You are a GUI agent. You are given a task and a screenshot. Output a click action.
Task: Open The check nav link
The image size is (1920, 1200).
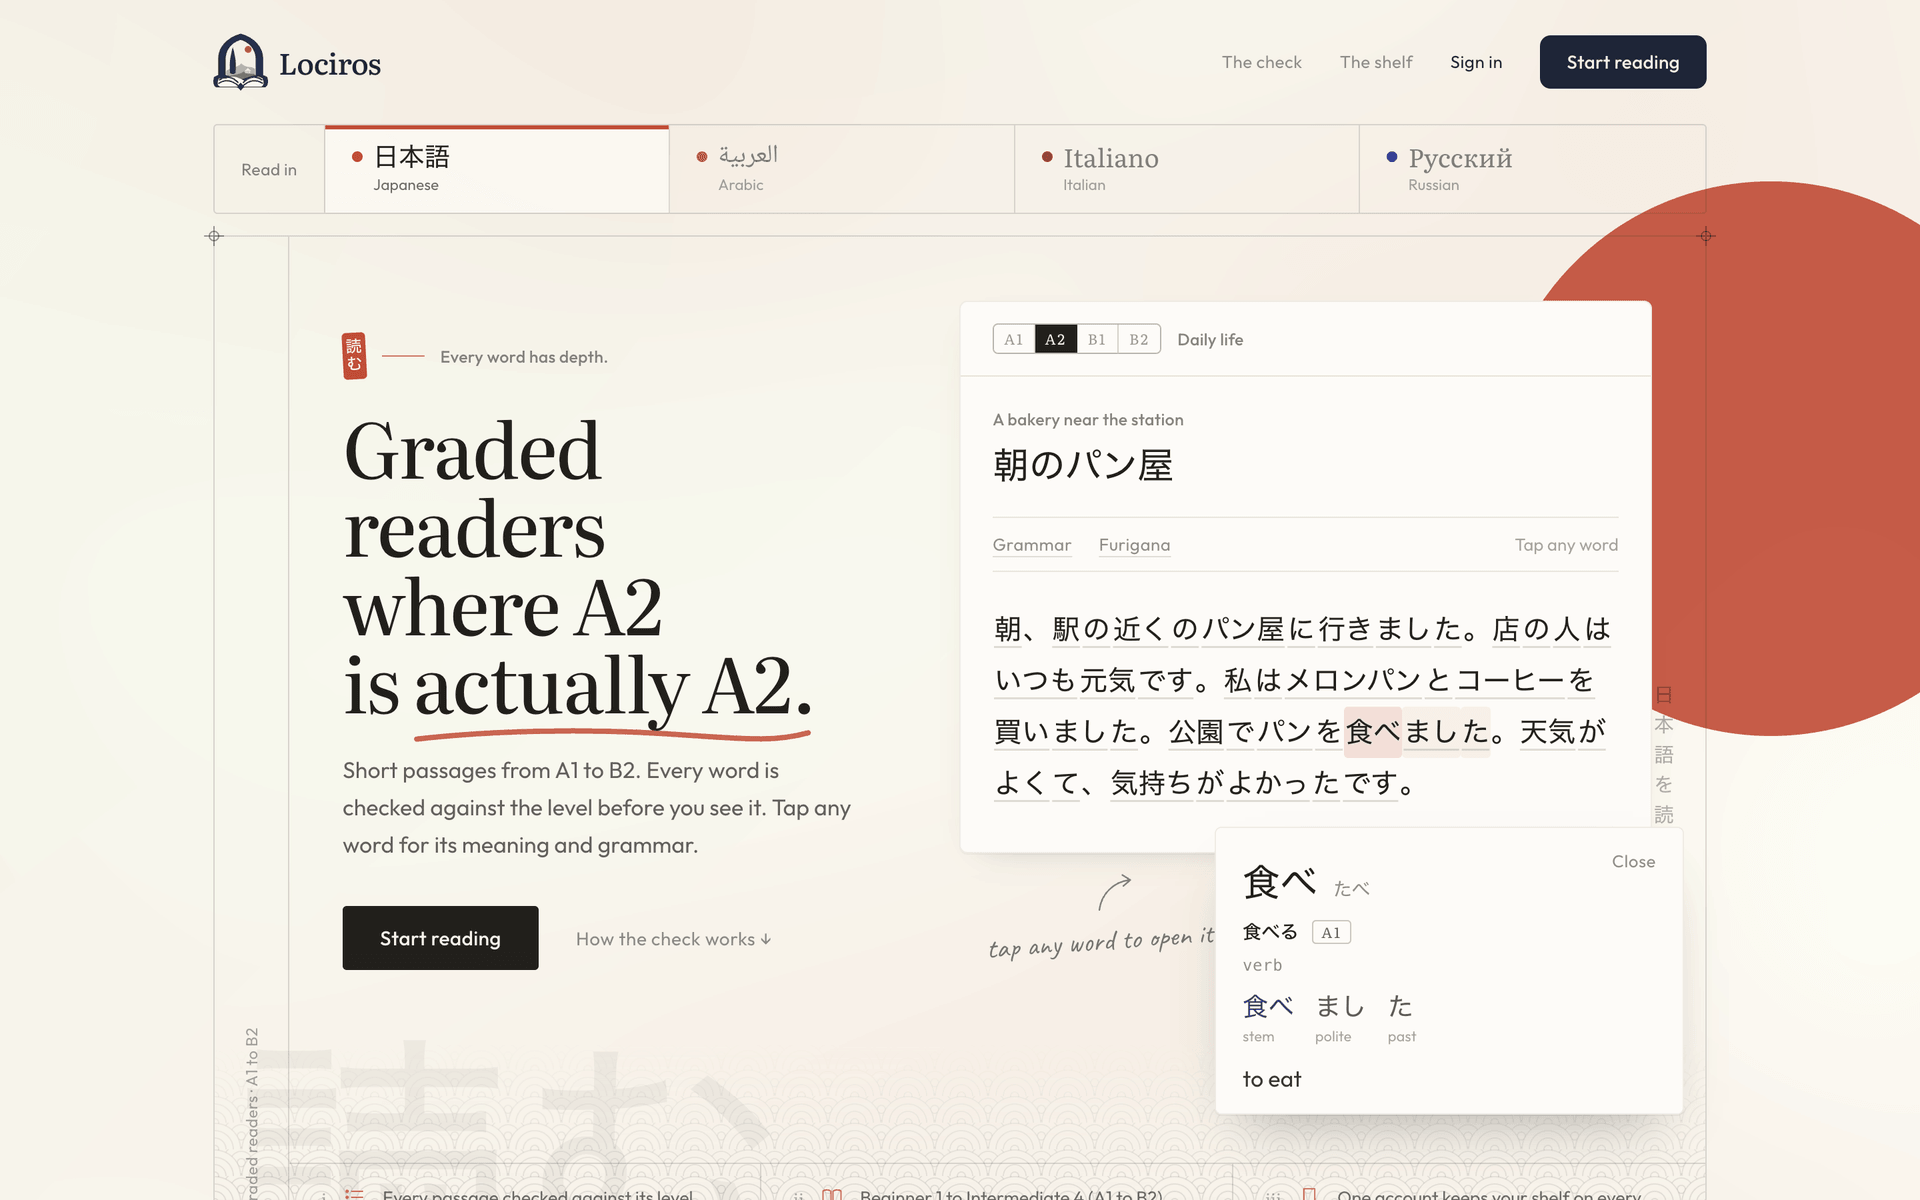[x=1261, y=62]
